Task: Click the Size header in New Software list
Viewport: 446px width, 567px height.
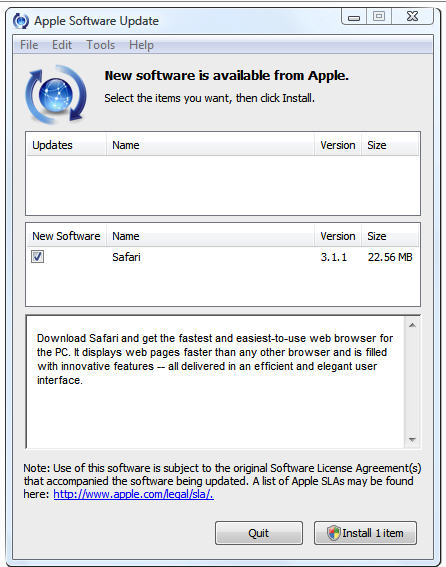Action: pos(390,236)
